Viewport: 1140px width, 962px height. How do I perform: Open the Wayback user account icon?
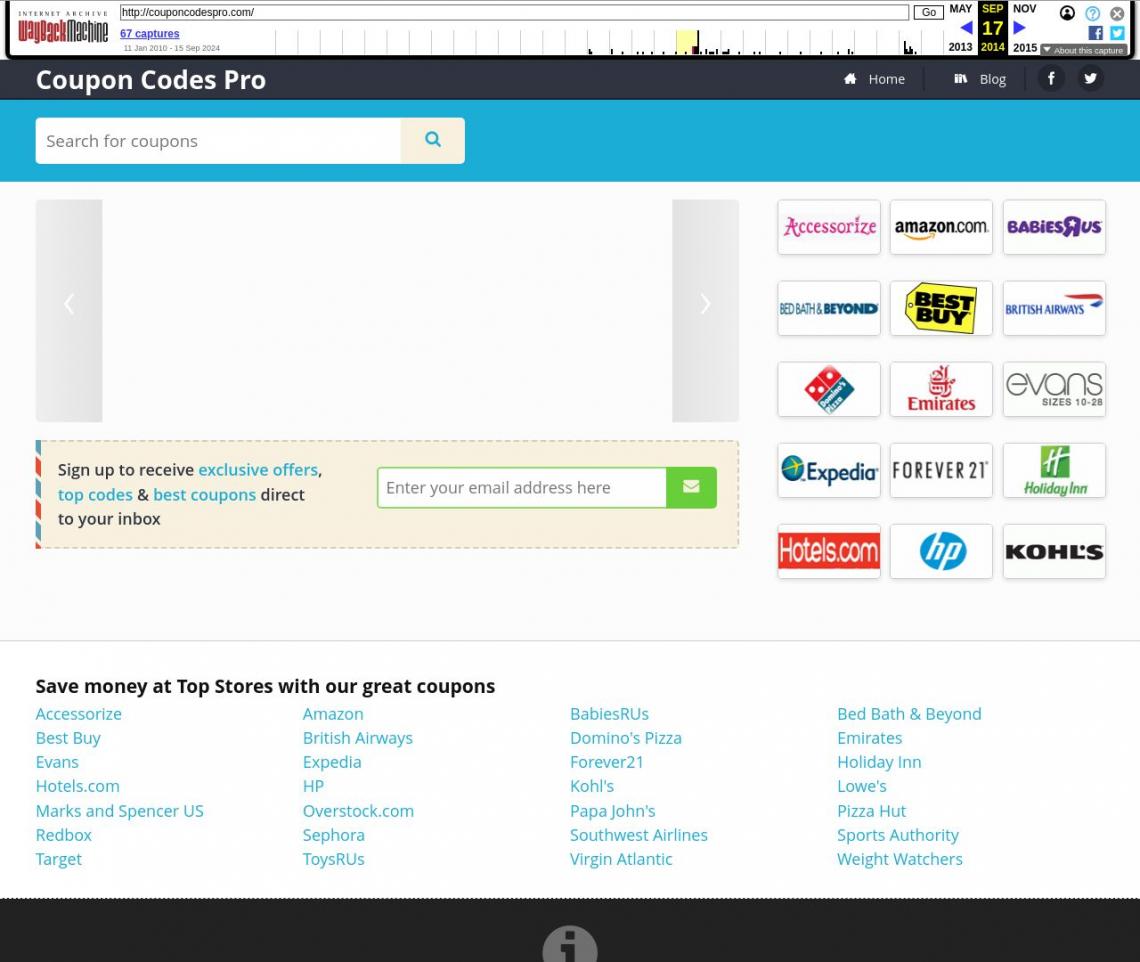click(x=1067, y=13)
